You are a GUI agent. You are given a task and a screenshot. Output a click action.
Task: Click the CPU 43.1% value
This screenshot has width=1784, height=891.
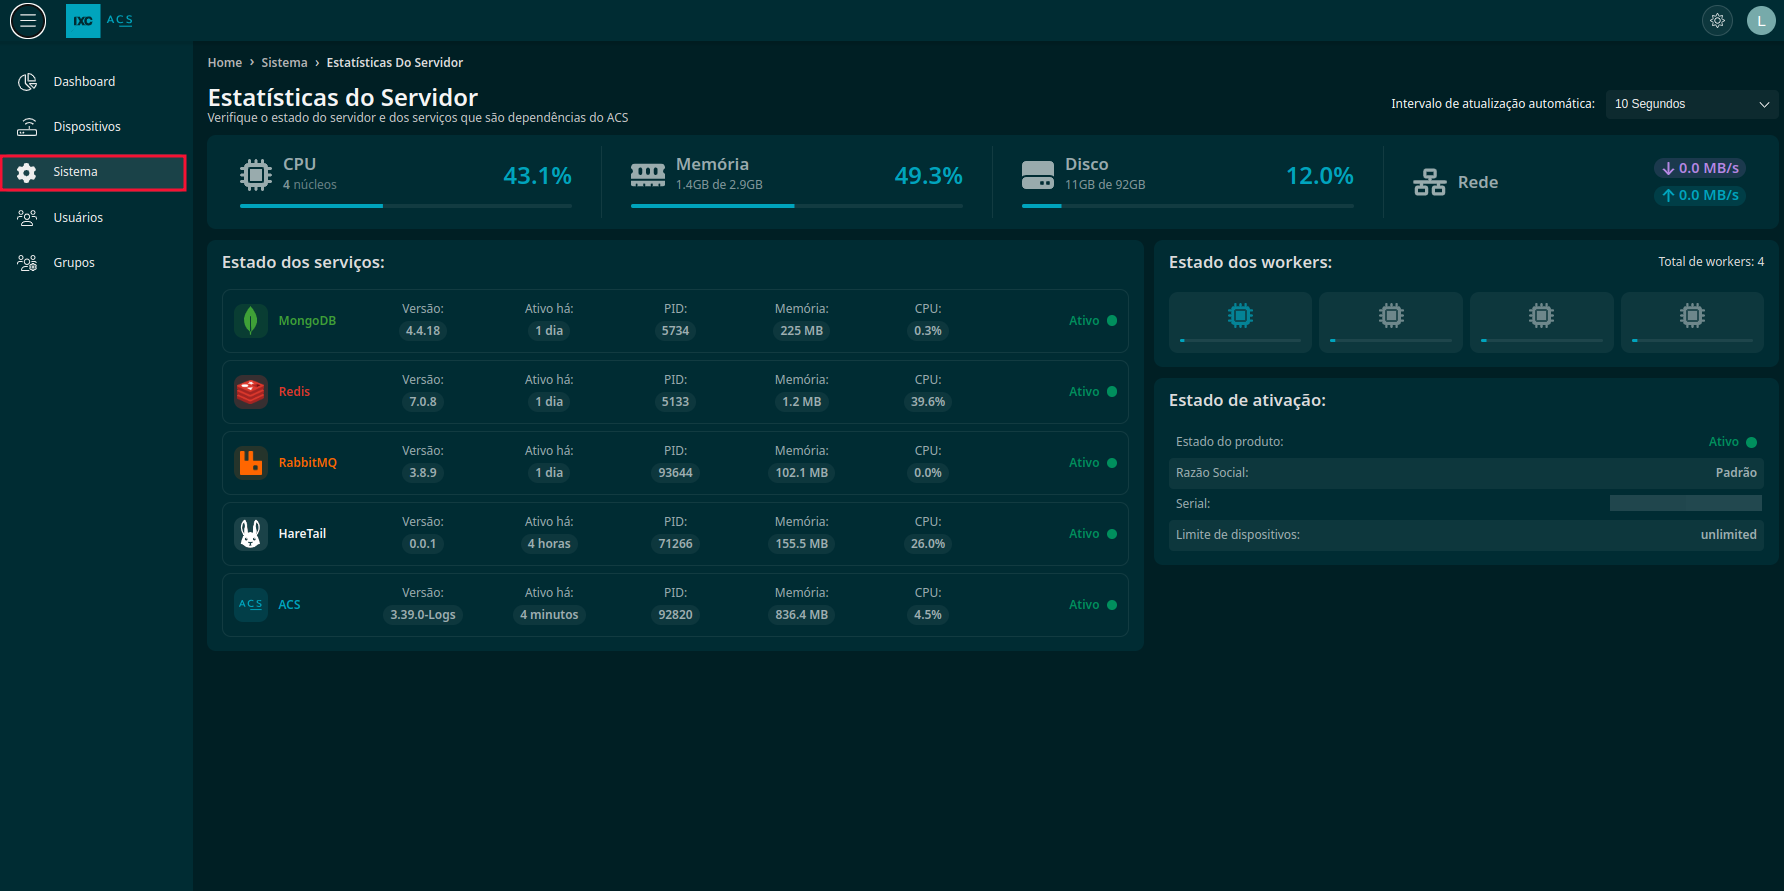click(x=537, y=176)
